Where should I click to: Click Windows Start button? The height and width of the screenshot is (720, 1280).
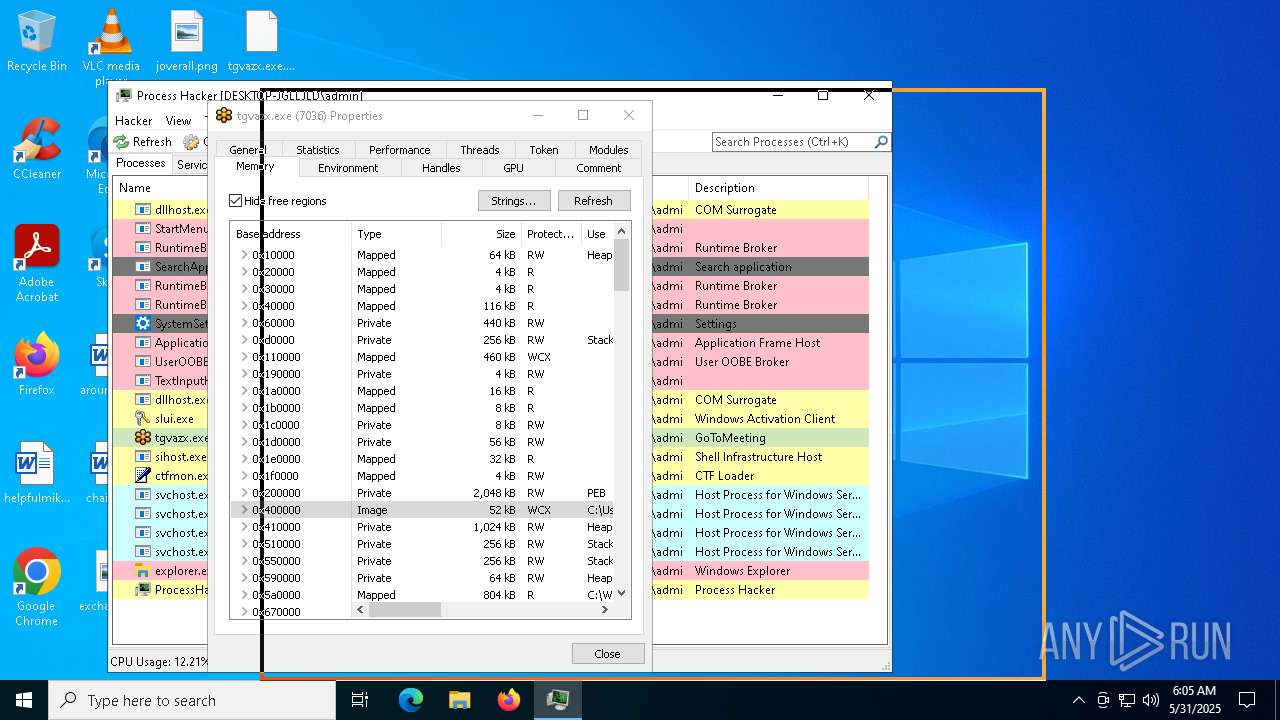(24, 700)
